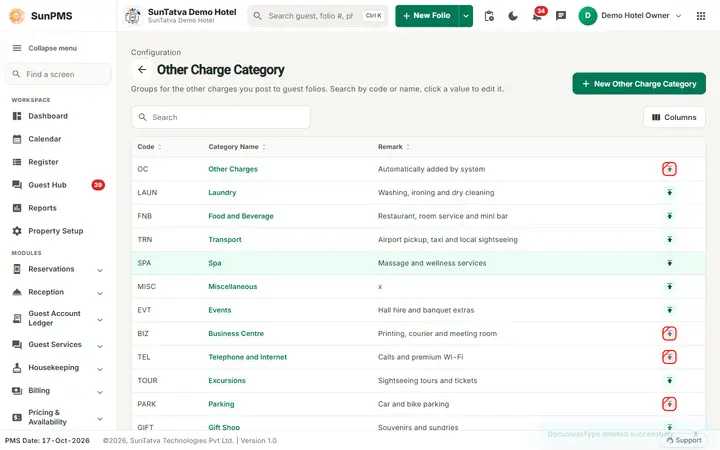Open Guest Hub from the sidebar
Viewport: 720px width, 450px height.
point(58,185)
